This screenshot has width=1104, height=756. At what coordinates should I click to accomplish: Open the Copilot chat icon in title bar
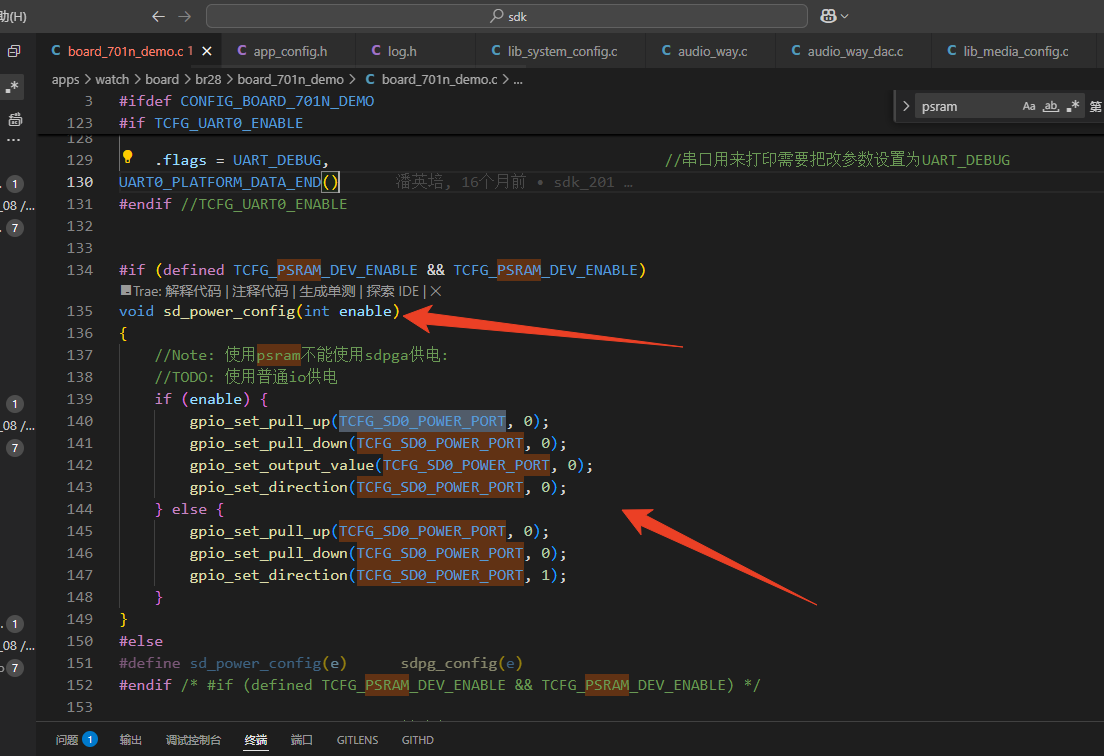[x=829, y=16]
